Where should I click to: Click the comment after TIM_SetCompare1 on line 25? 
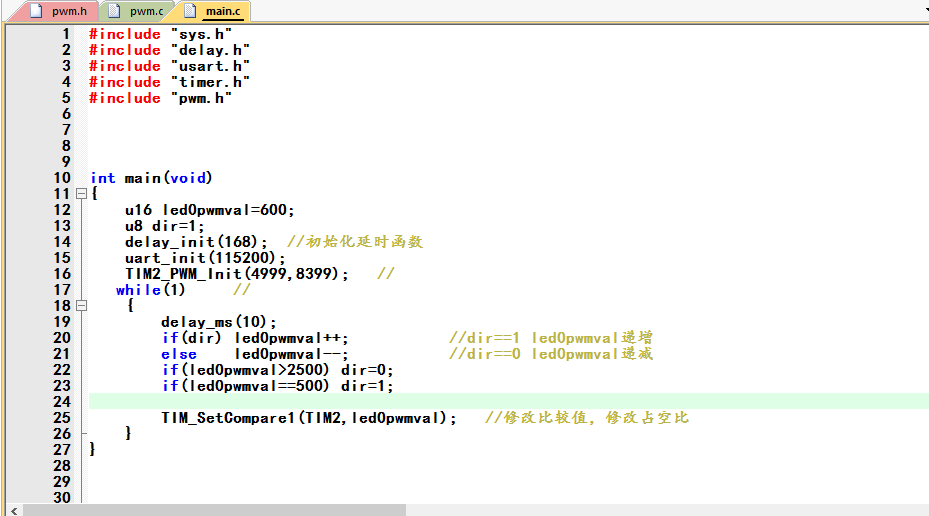pyautogui.click(x=587, y=418)
